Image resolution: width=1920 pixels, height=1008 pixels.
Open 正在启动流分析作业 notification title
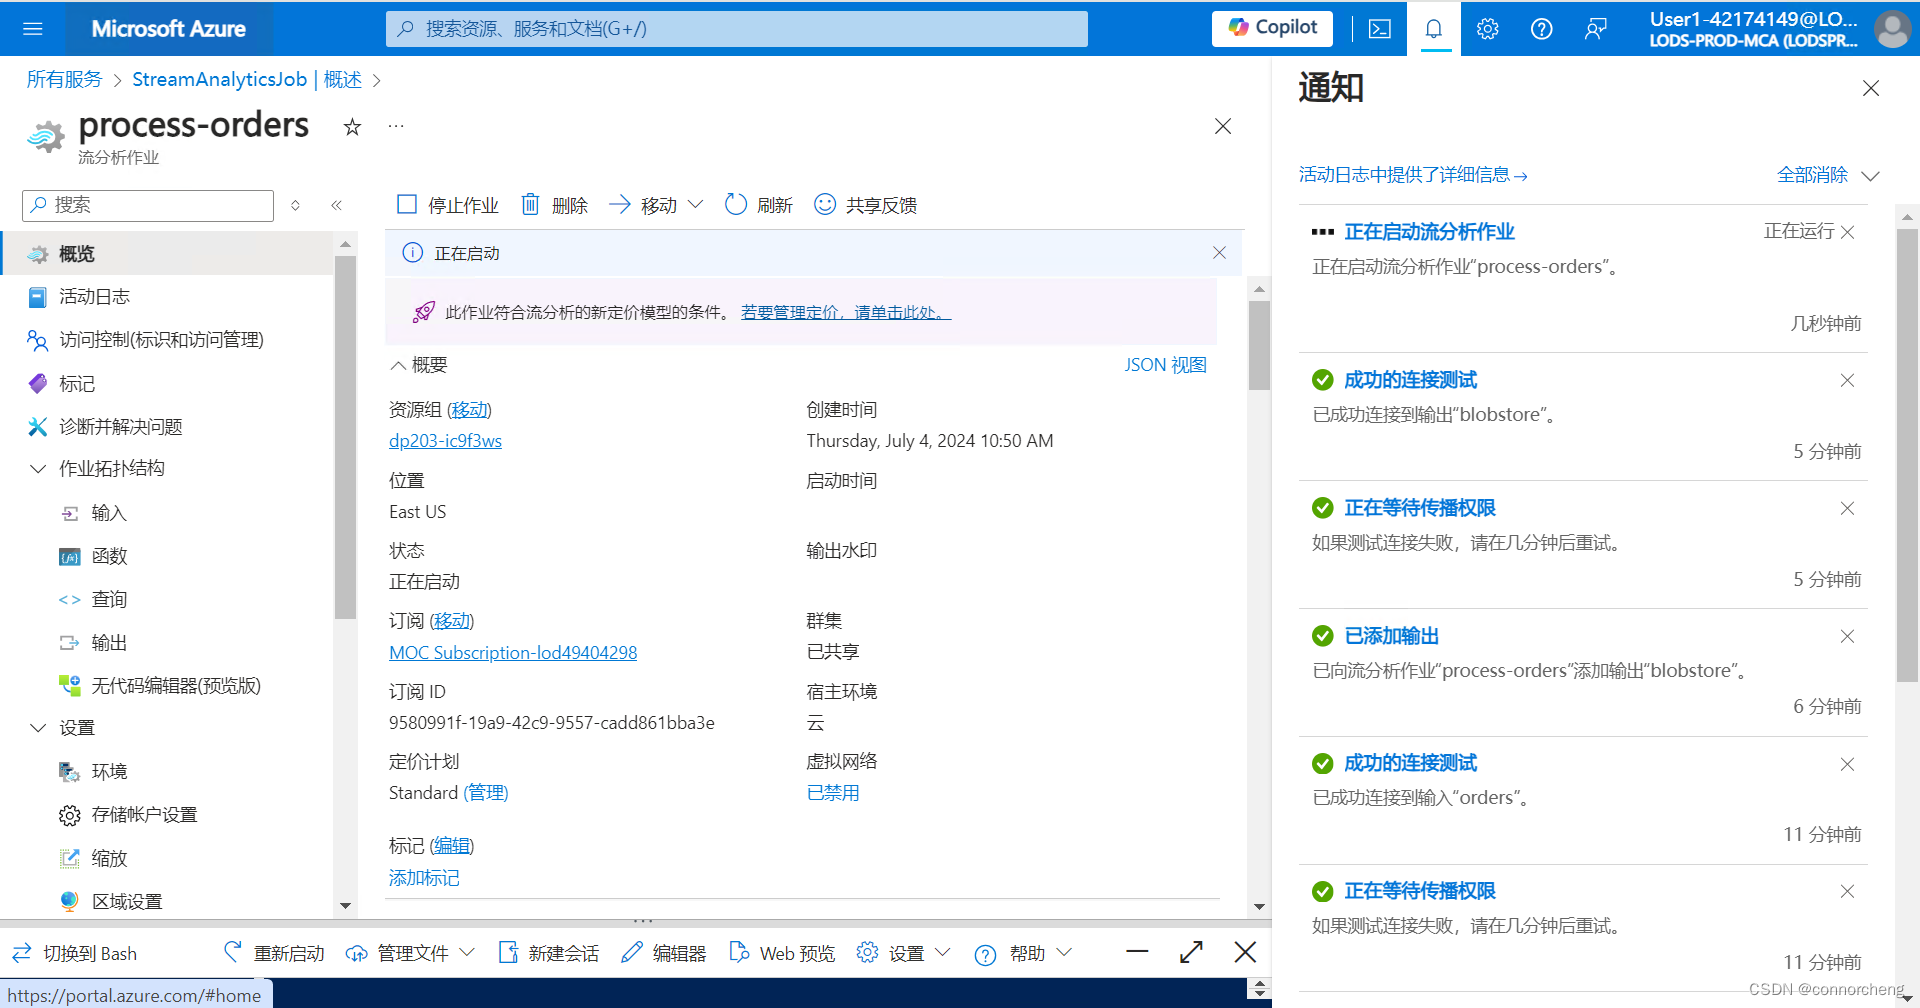pos(1429,232)
